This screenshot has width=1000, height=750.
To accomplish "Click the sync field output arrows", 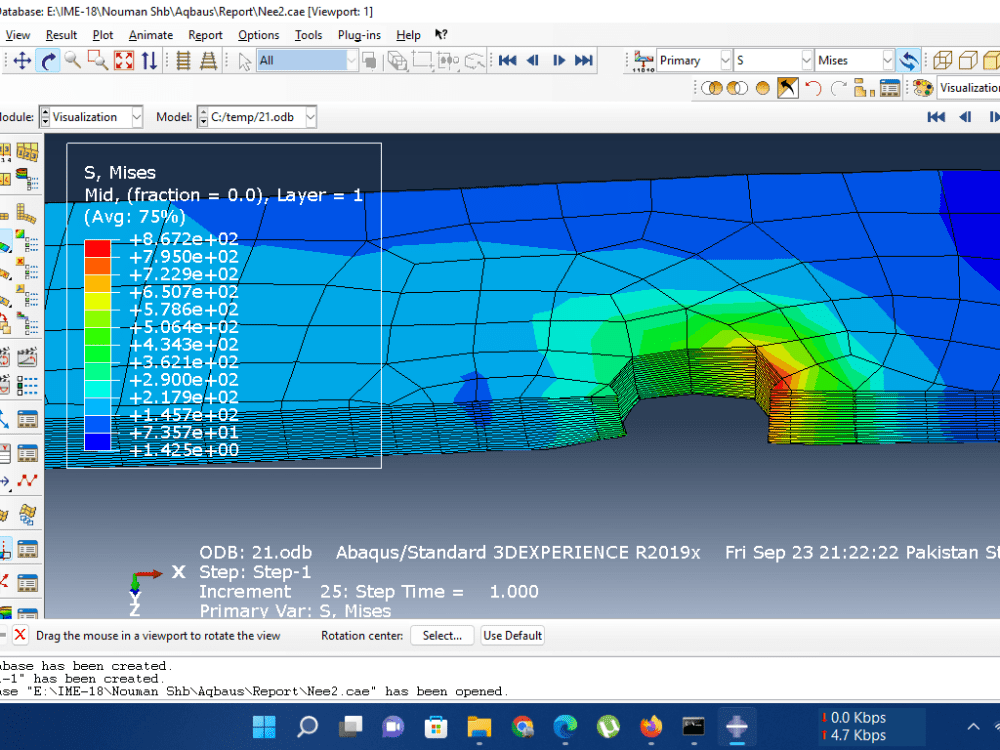I will (x=909, y=61).
